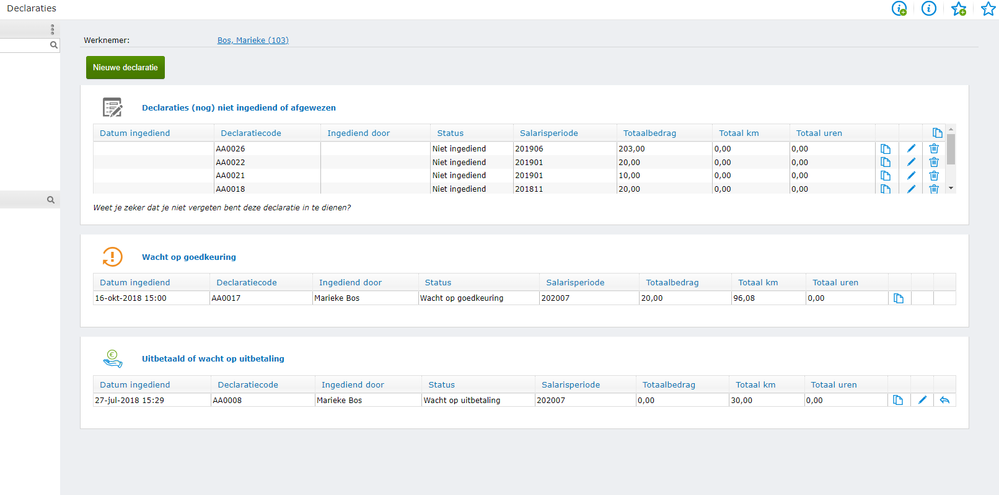Click the add info icon with green plus
Screen dimensions: 999x495
(x=899, y=9)
